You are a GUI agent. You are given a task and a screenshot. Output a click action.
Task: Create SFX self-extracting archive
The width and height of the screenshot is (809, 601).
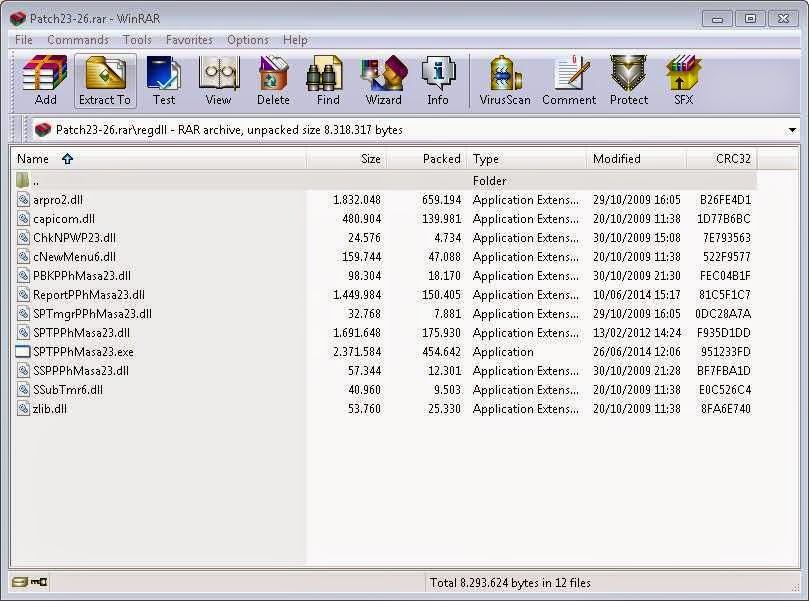click(684, 80)
